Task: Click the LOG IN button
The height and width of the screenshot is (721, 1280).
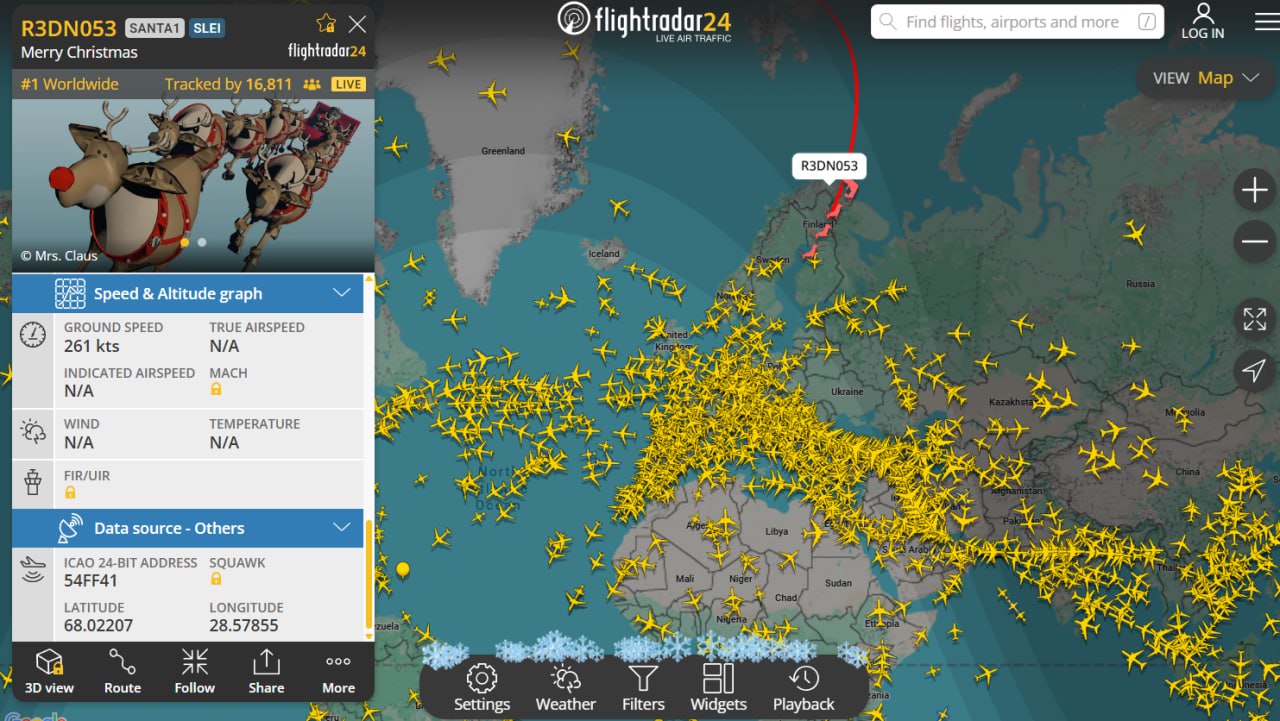Action: tap(1203, 22)
